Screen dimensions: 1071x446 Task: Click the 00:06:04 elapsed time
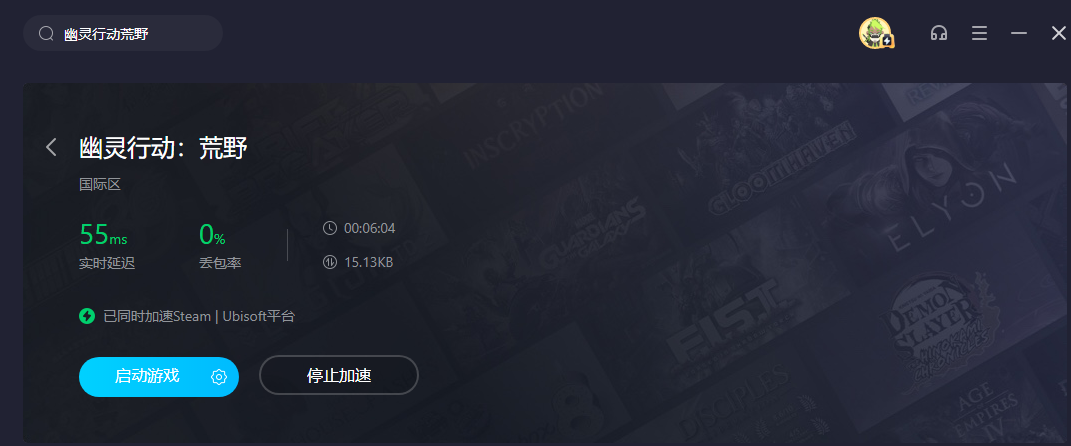click(x=370, y=228)
